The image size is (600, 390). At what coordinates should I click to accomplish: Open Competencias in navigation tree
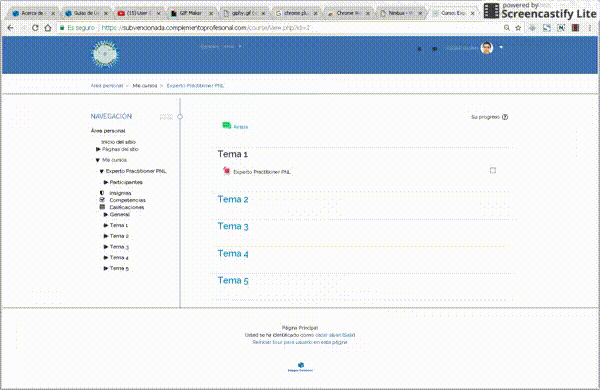127,200
